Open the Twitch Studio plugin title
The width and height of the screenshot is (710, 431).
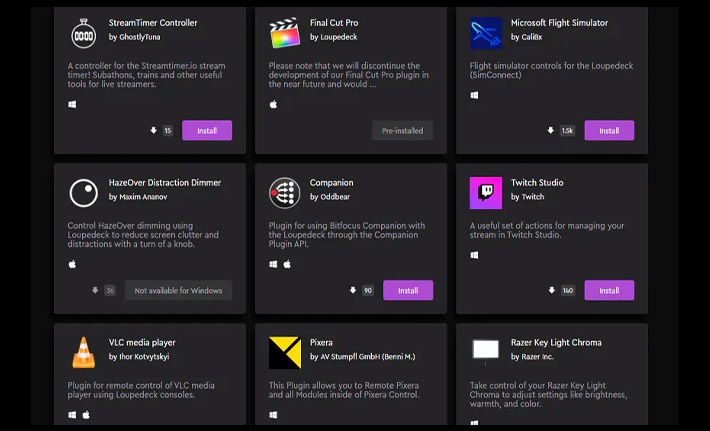tap(537, 182)
